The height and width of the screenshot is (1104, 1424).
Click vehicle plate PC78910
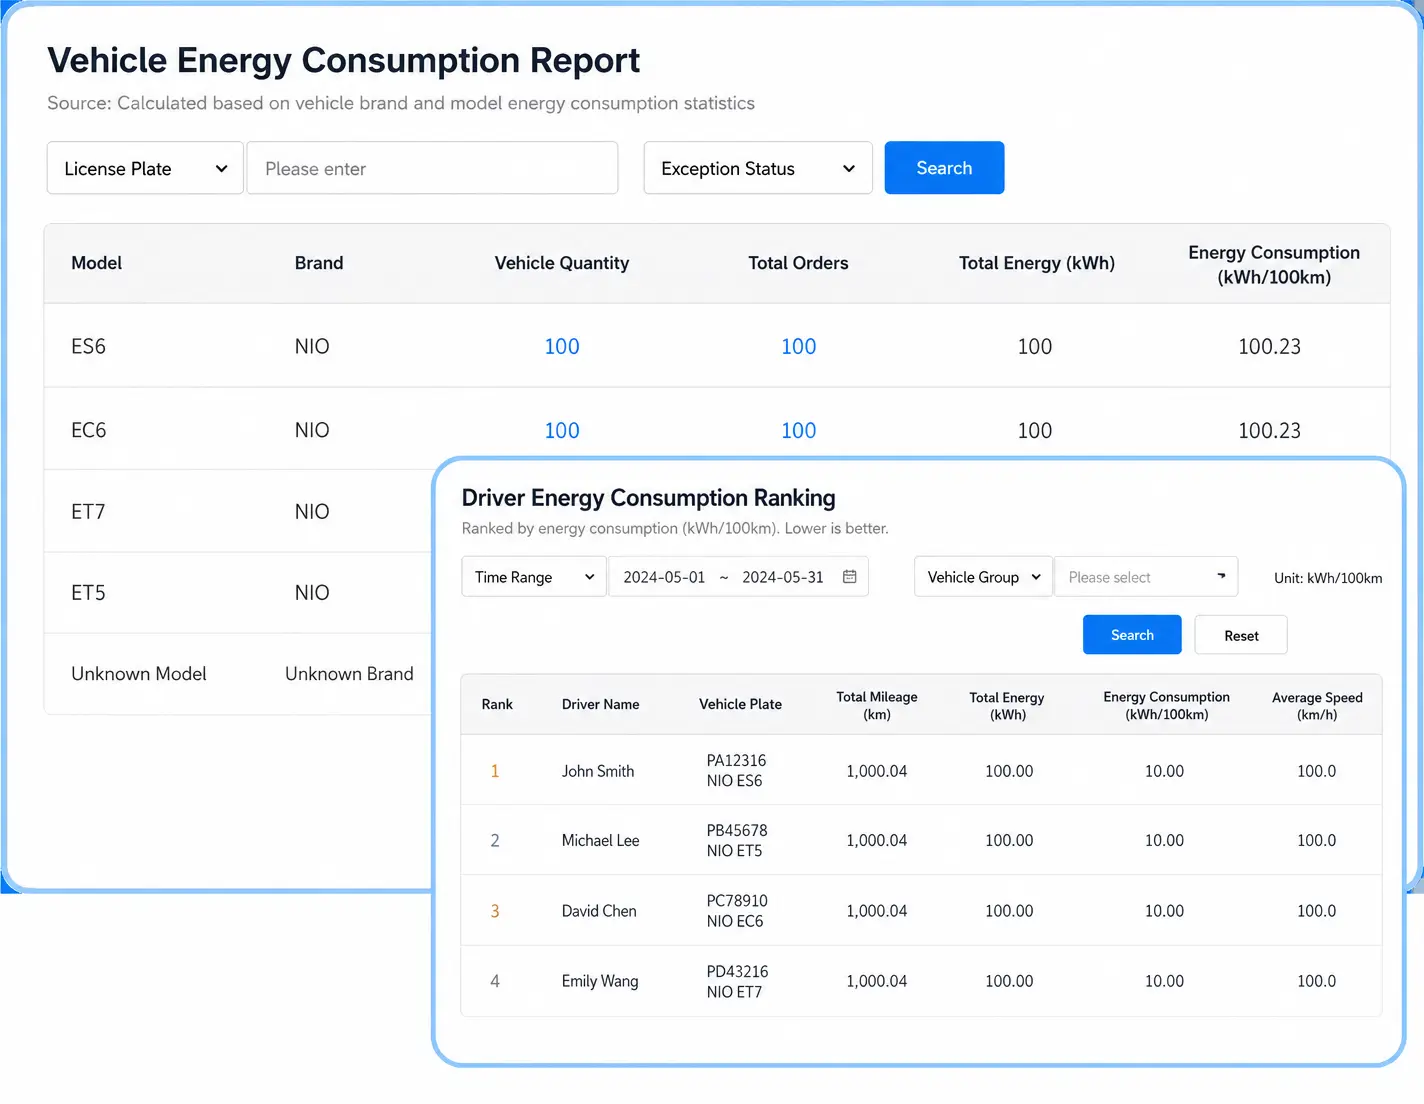(x=737, y=901)
